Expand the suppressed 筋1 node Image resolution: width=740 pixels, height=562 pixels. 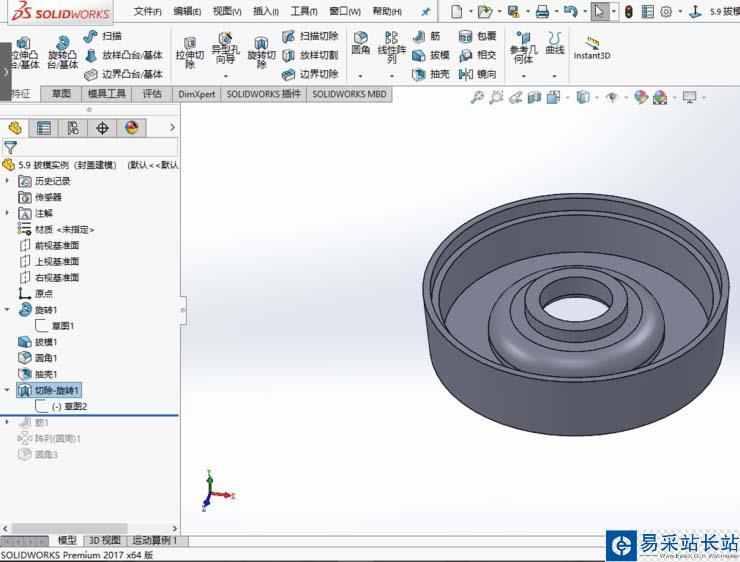click(7, 422)
